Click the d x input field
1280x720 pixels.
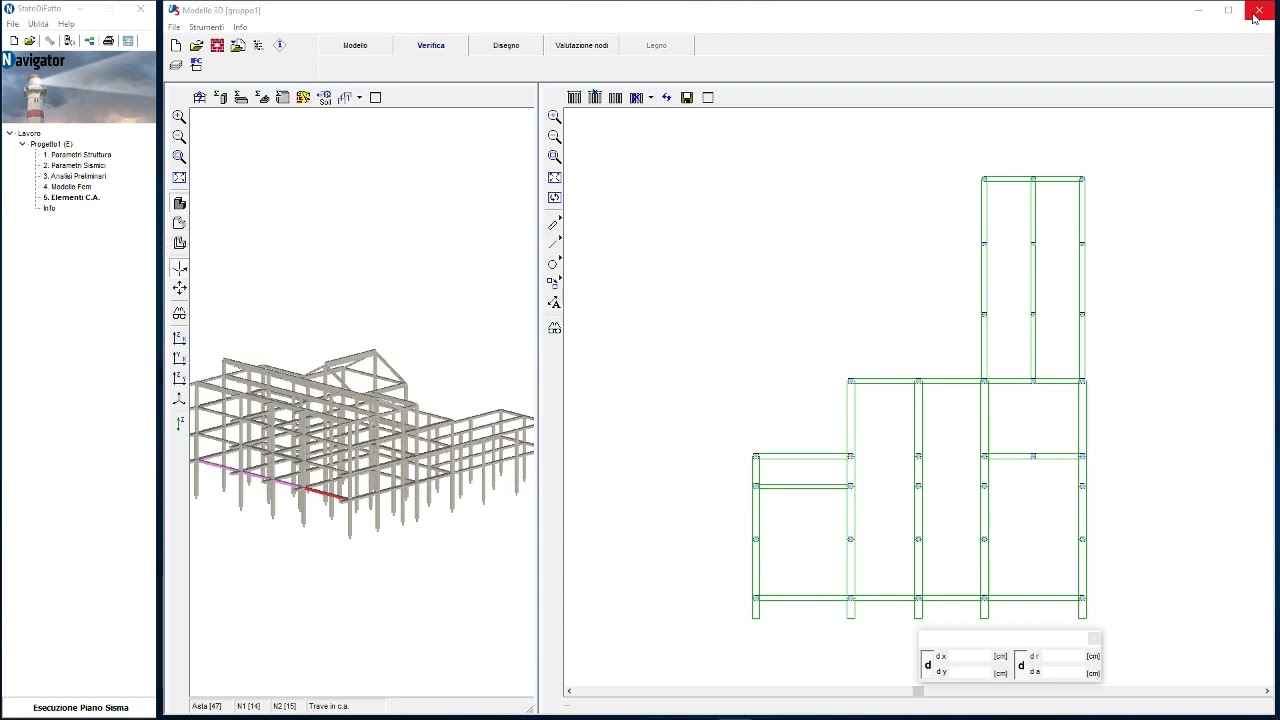pos(969,656)
